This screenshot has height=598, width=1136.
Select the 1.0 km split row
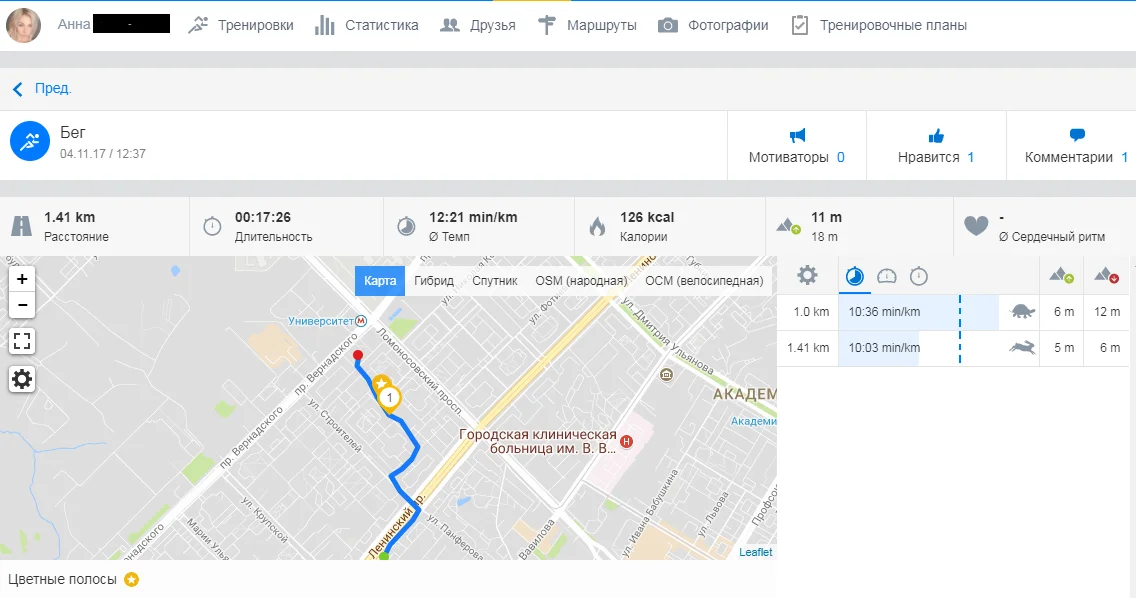953,312
